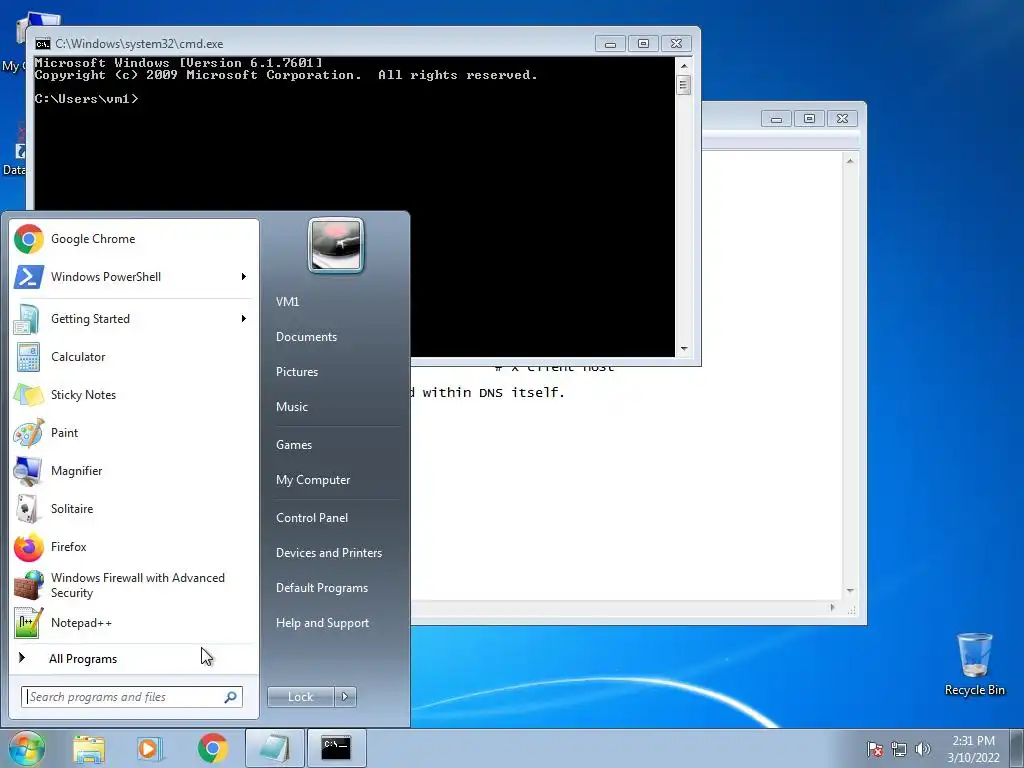
Task: Open Action Center flag tray icon
Action: point(874,749)
